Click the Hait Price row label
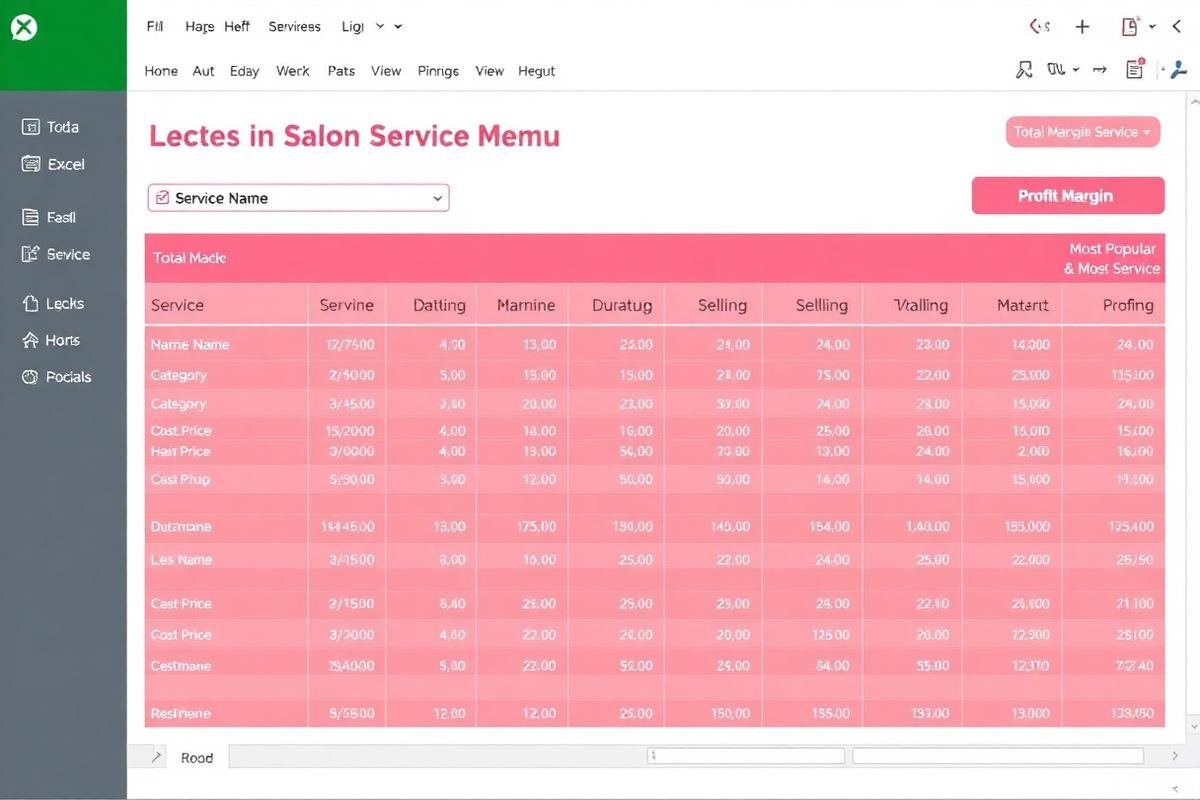The image size is (1200, 800). (180, 452)
